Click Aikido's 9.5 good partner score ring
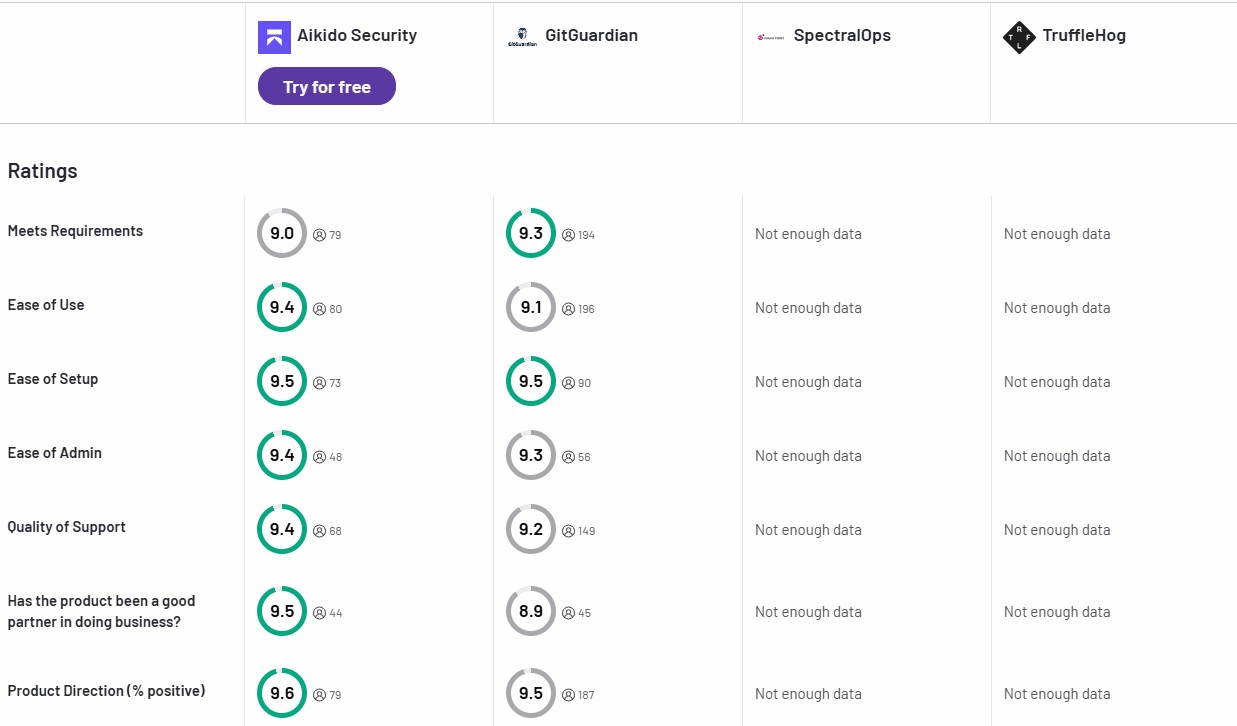Viewport: 1237px width, 726px height. click(282, 611)
